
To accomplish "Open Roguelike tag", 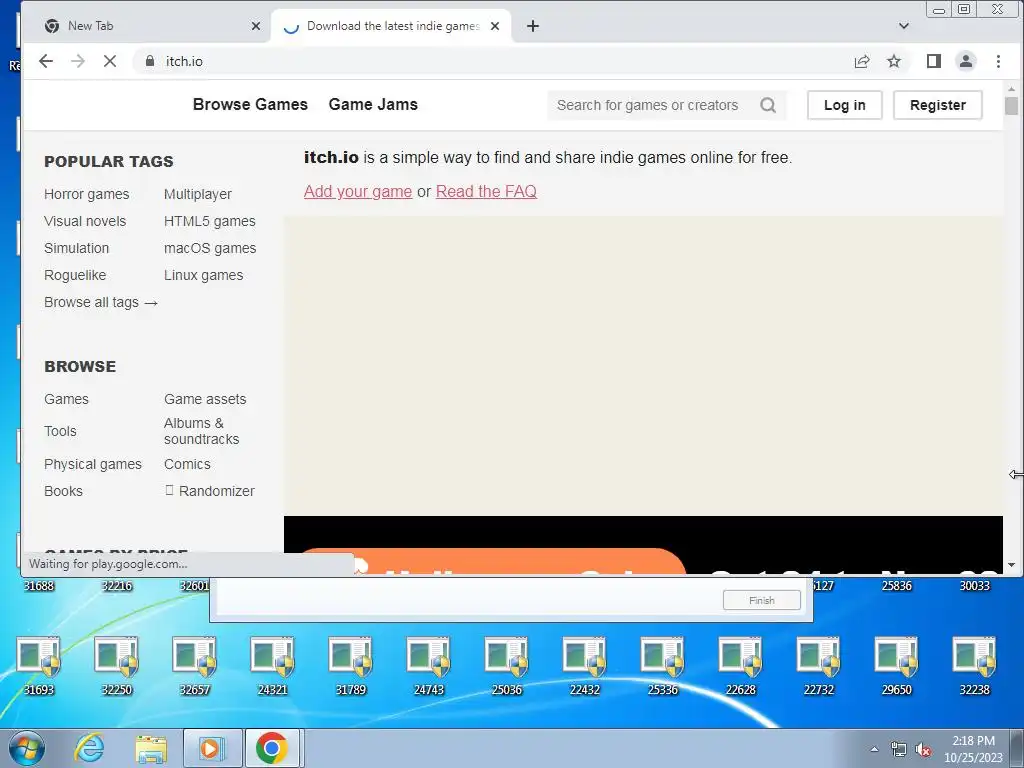I will click(x=75, y=275).
